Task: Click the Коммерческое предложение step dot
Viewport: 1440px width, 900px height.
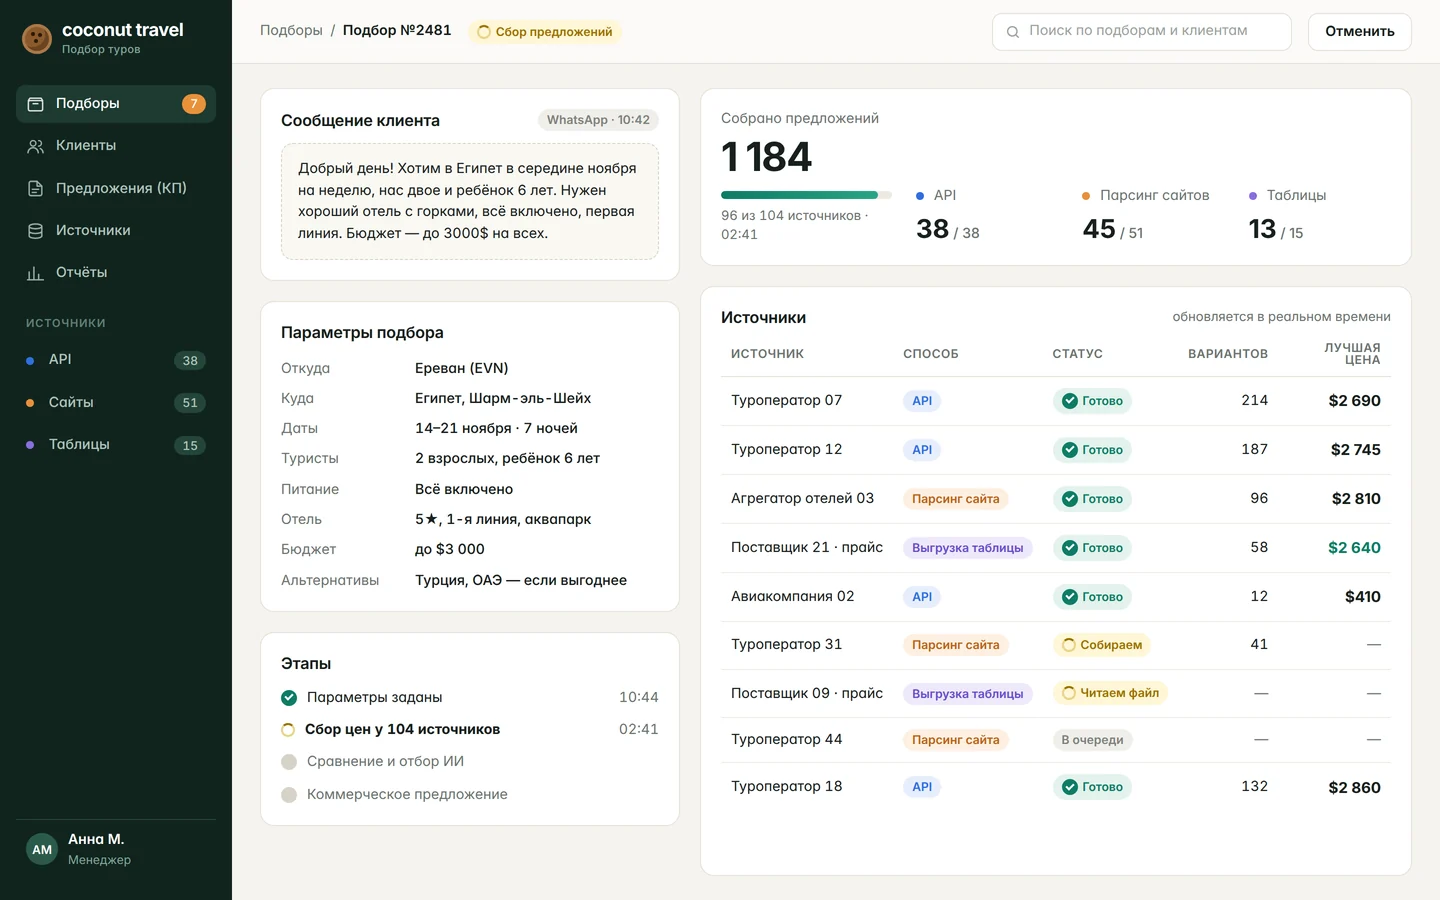Action: click(x=289, y=795)
